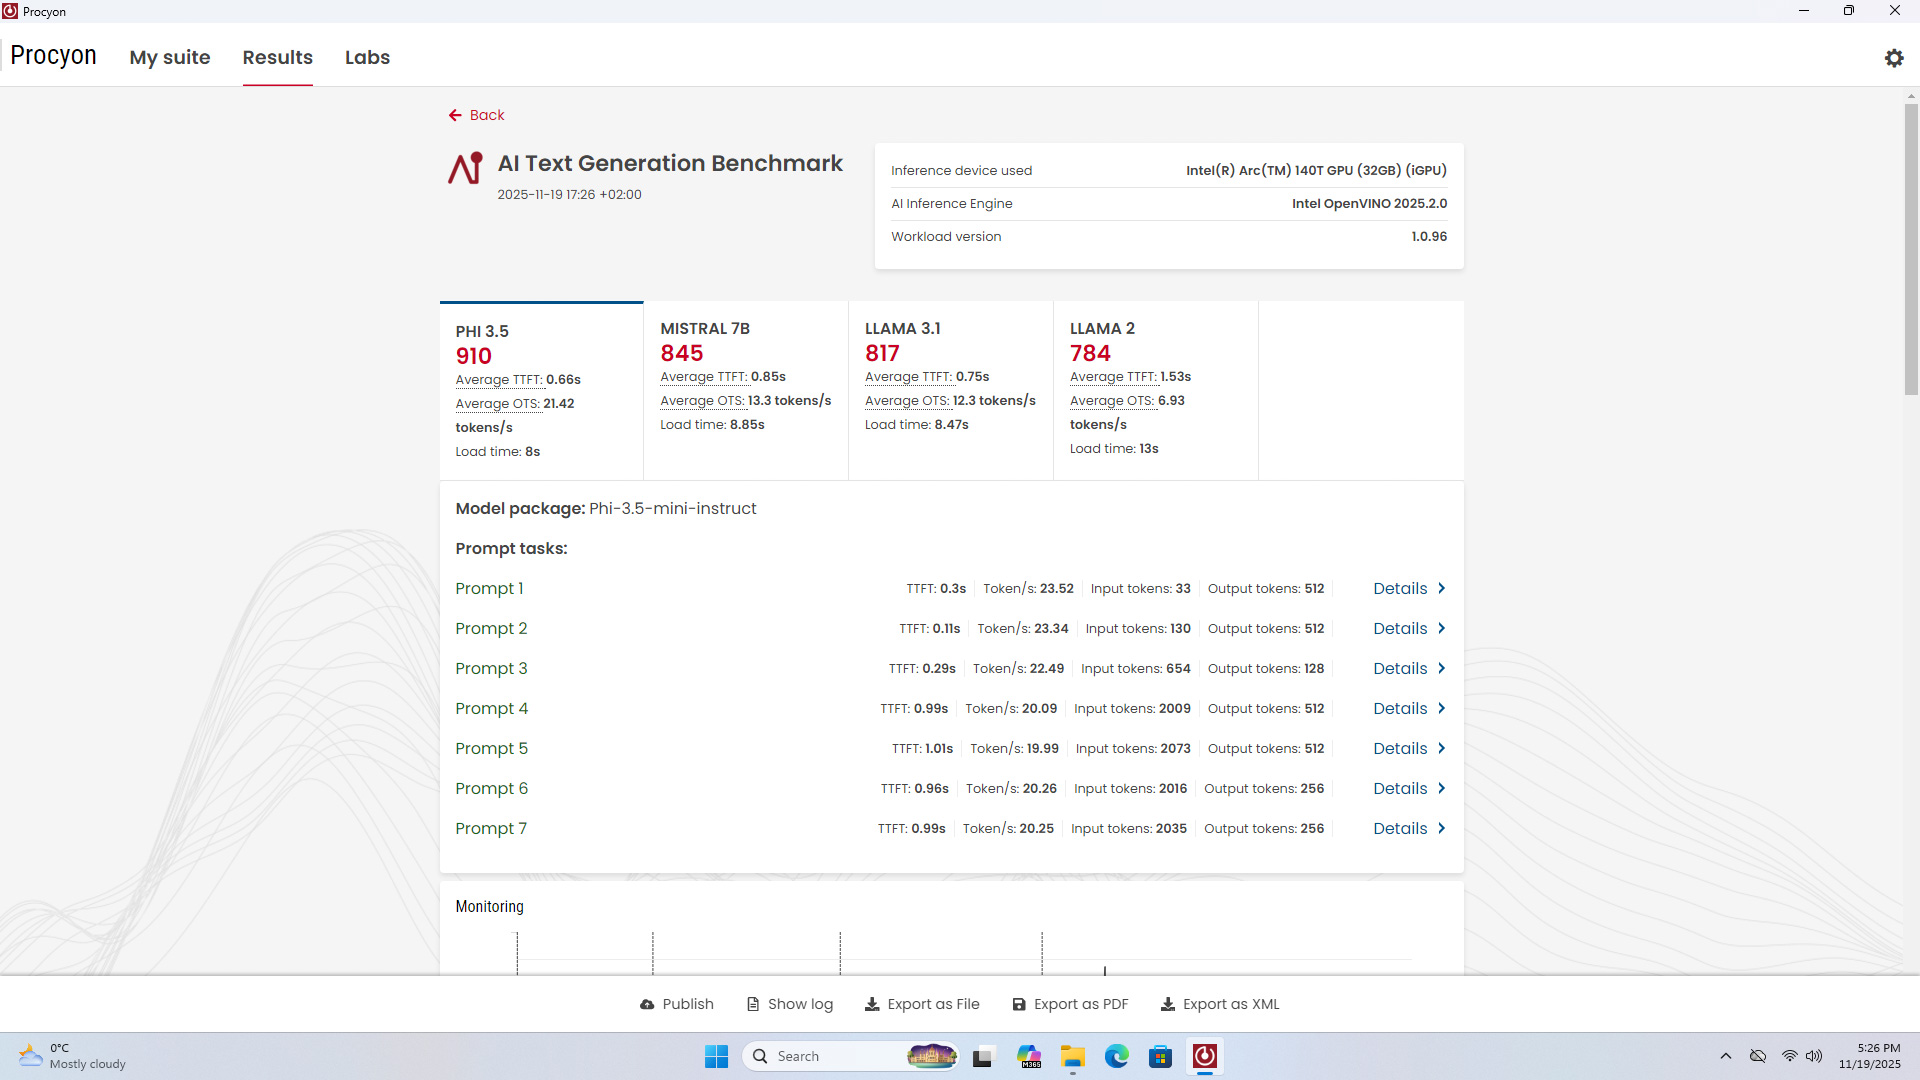Go back via the Back link
This screenshot has height=1080, width=1920.
click(476, 115)
